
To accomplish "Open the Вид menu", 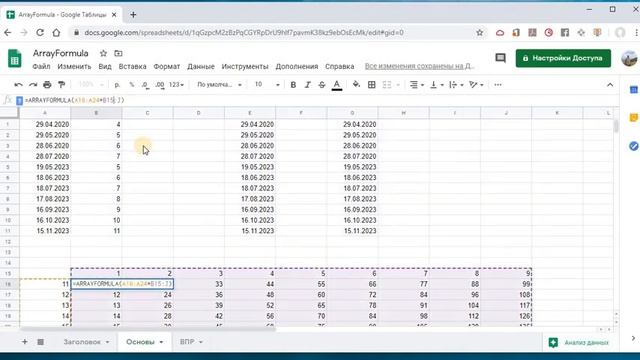I will [105, 67].
